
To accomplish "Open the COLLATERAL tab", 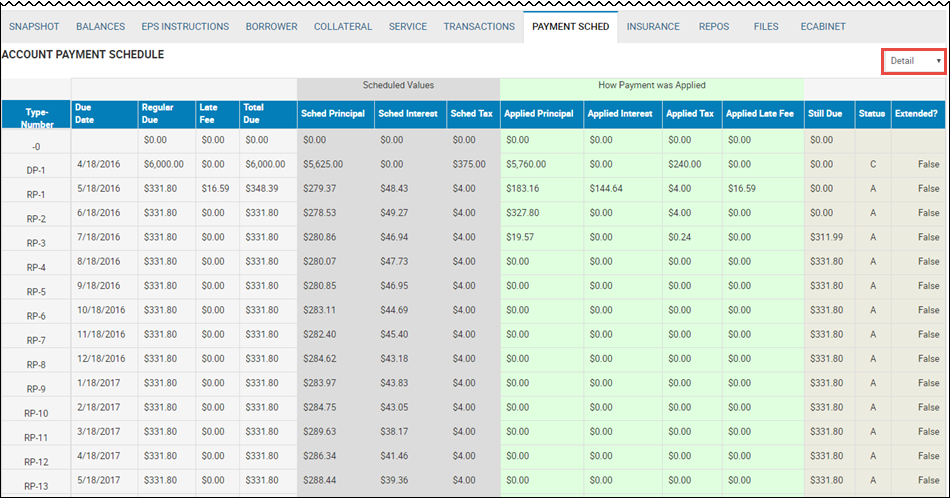I will pos(343,27).
